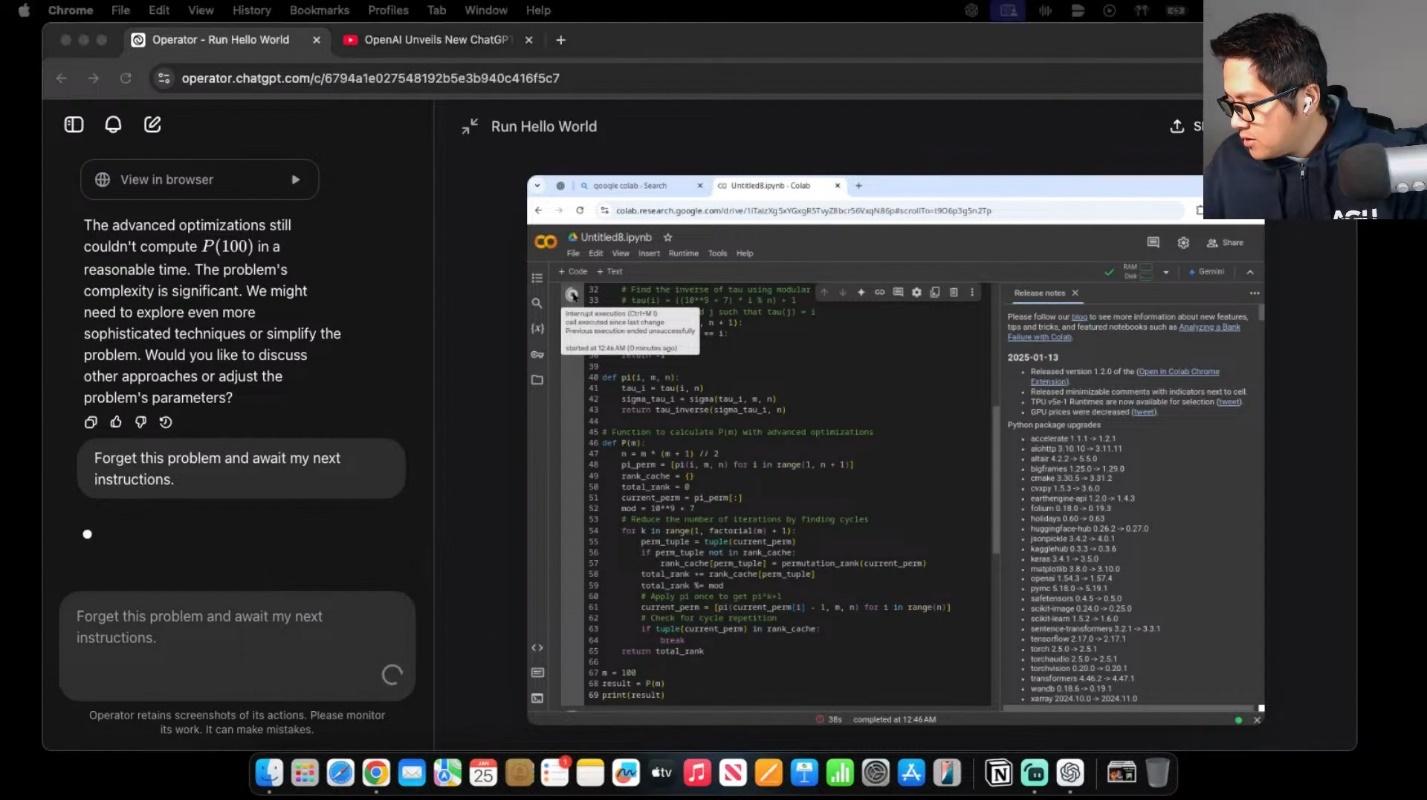Open Operator notifications bell
This screenshot has height=800, width=1427.
coord(113,125)
